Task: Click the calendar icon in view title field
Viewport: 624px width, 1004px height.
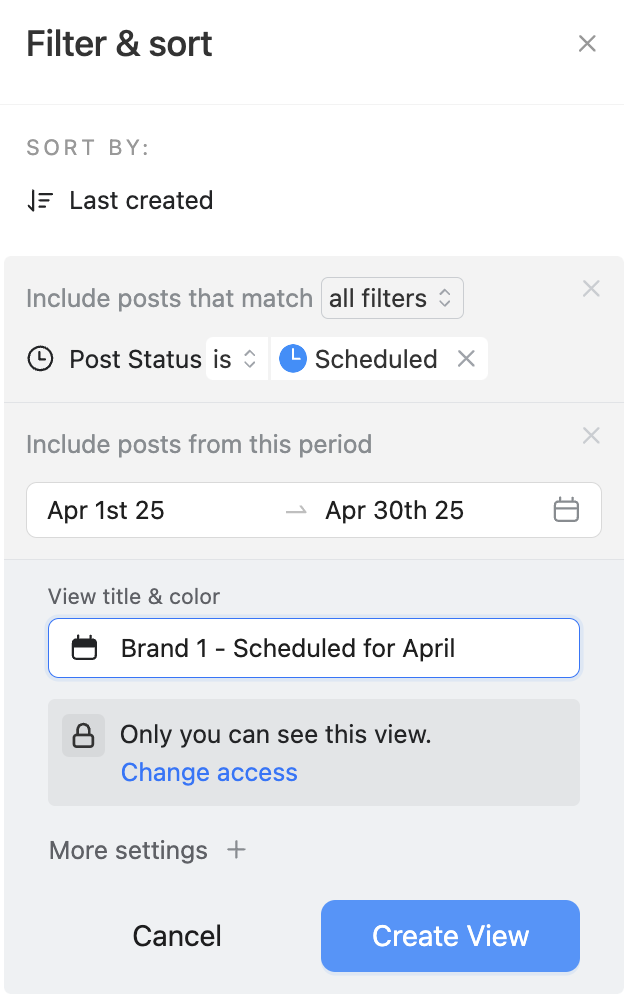Action: coord(85,648)
